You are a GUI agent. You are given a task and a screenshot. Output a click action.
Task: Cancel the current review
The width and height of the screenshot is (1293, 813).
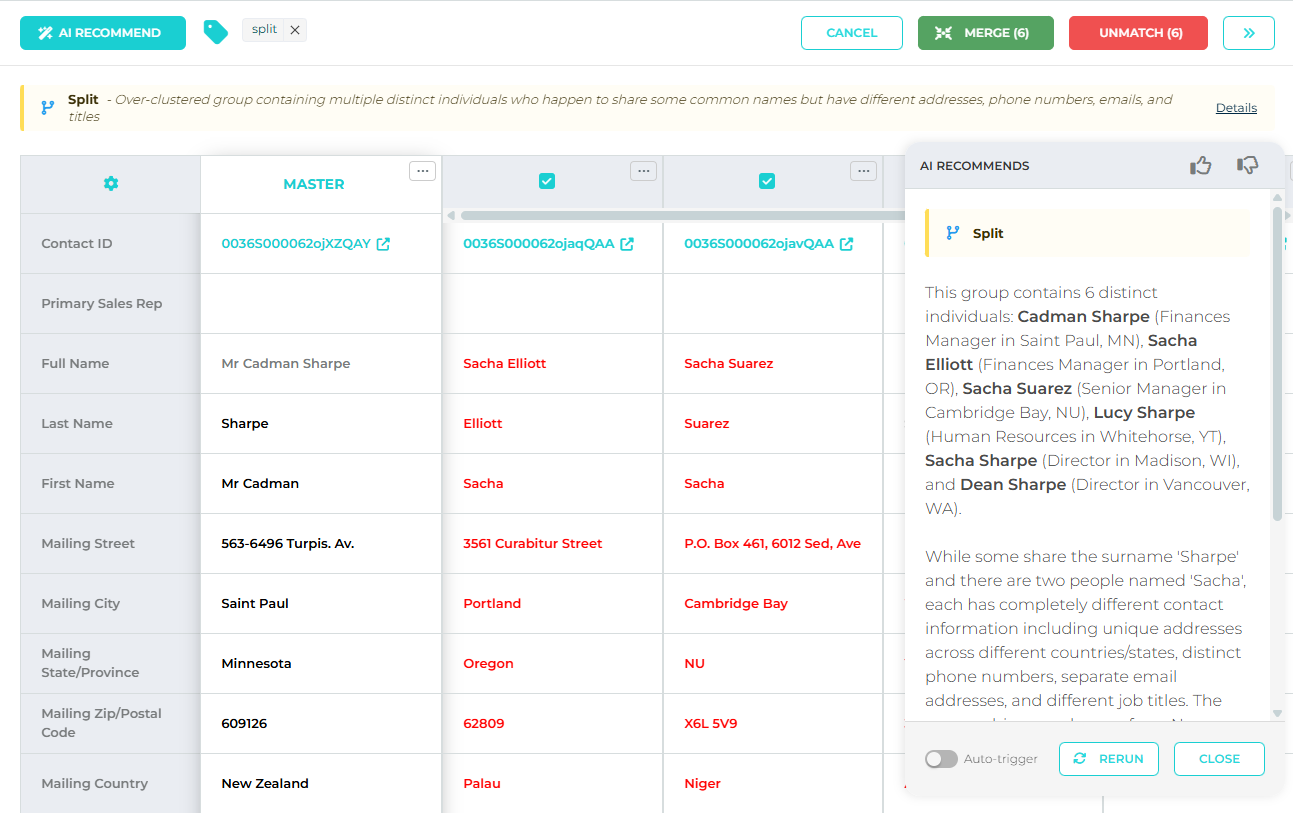(x=852, y=33)
